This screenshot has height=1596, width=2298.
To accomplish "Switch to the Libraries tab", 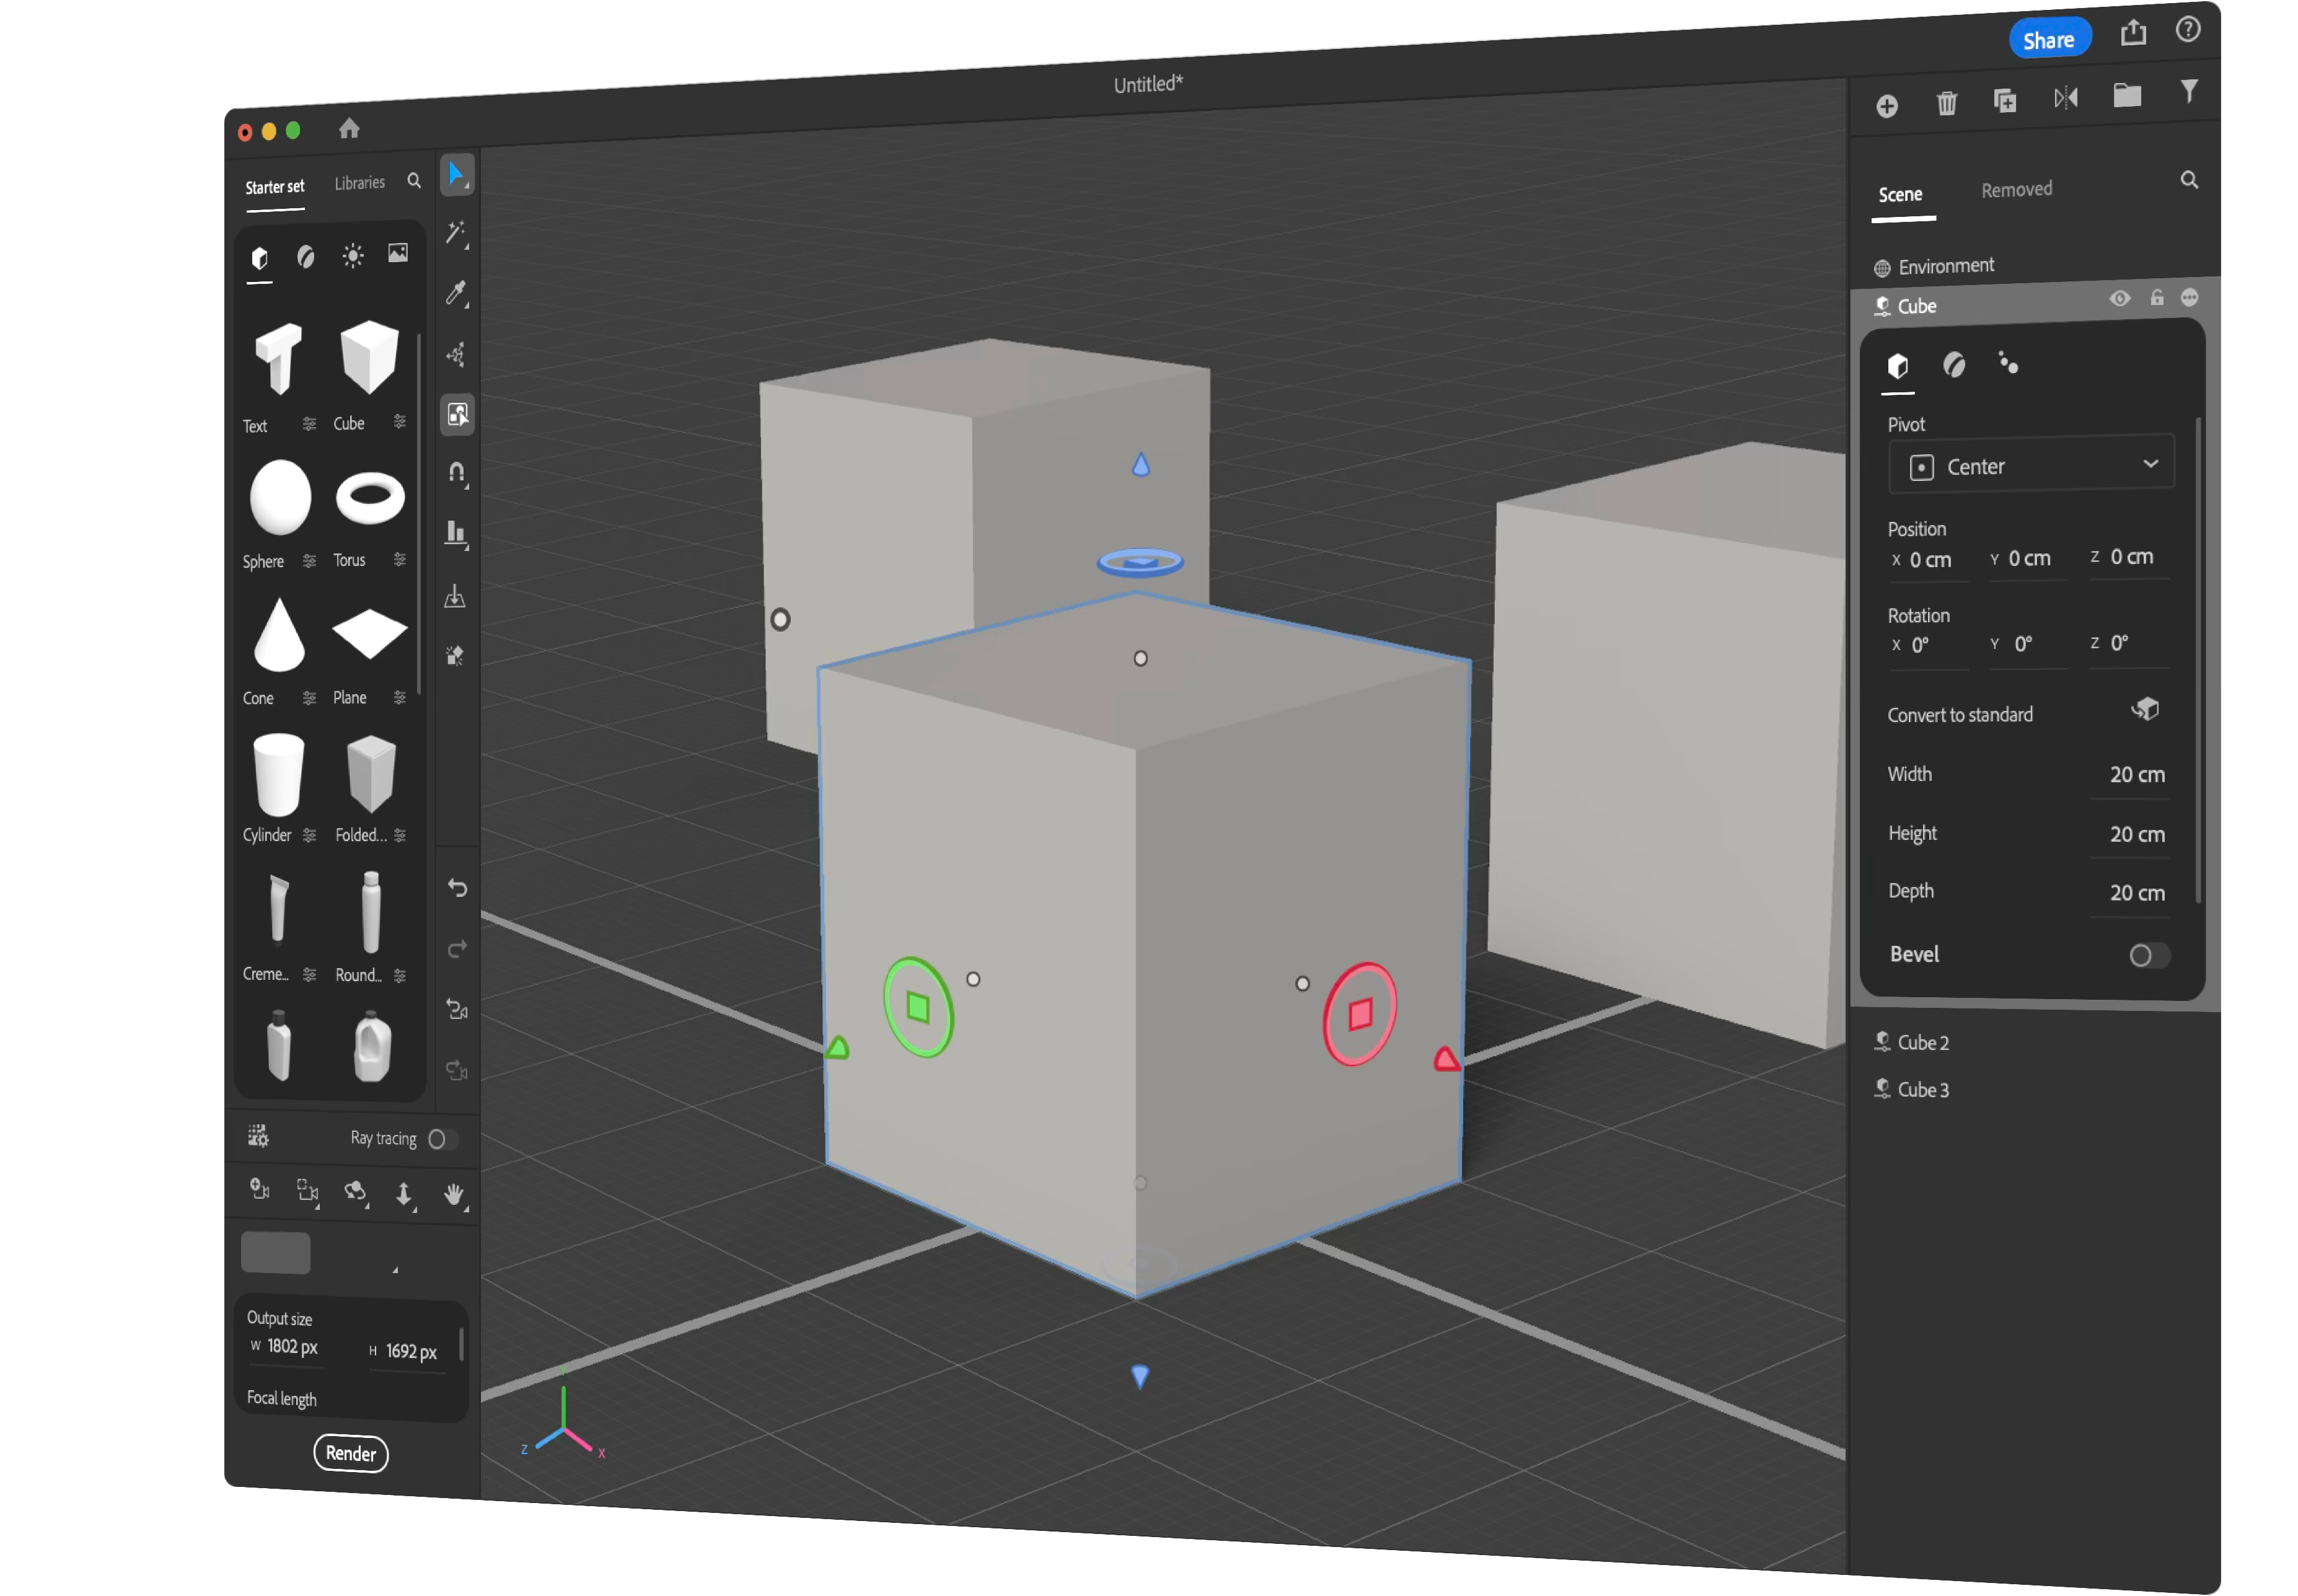I will tap(359, 183).
